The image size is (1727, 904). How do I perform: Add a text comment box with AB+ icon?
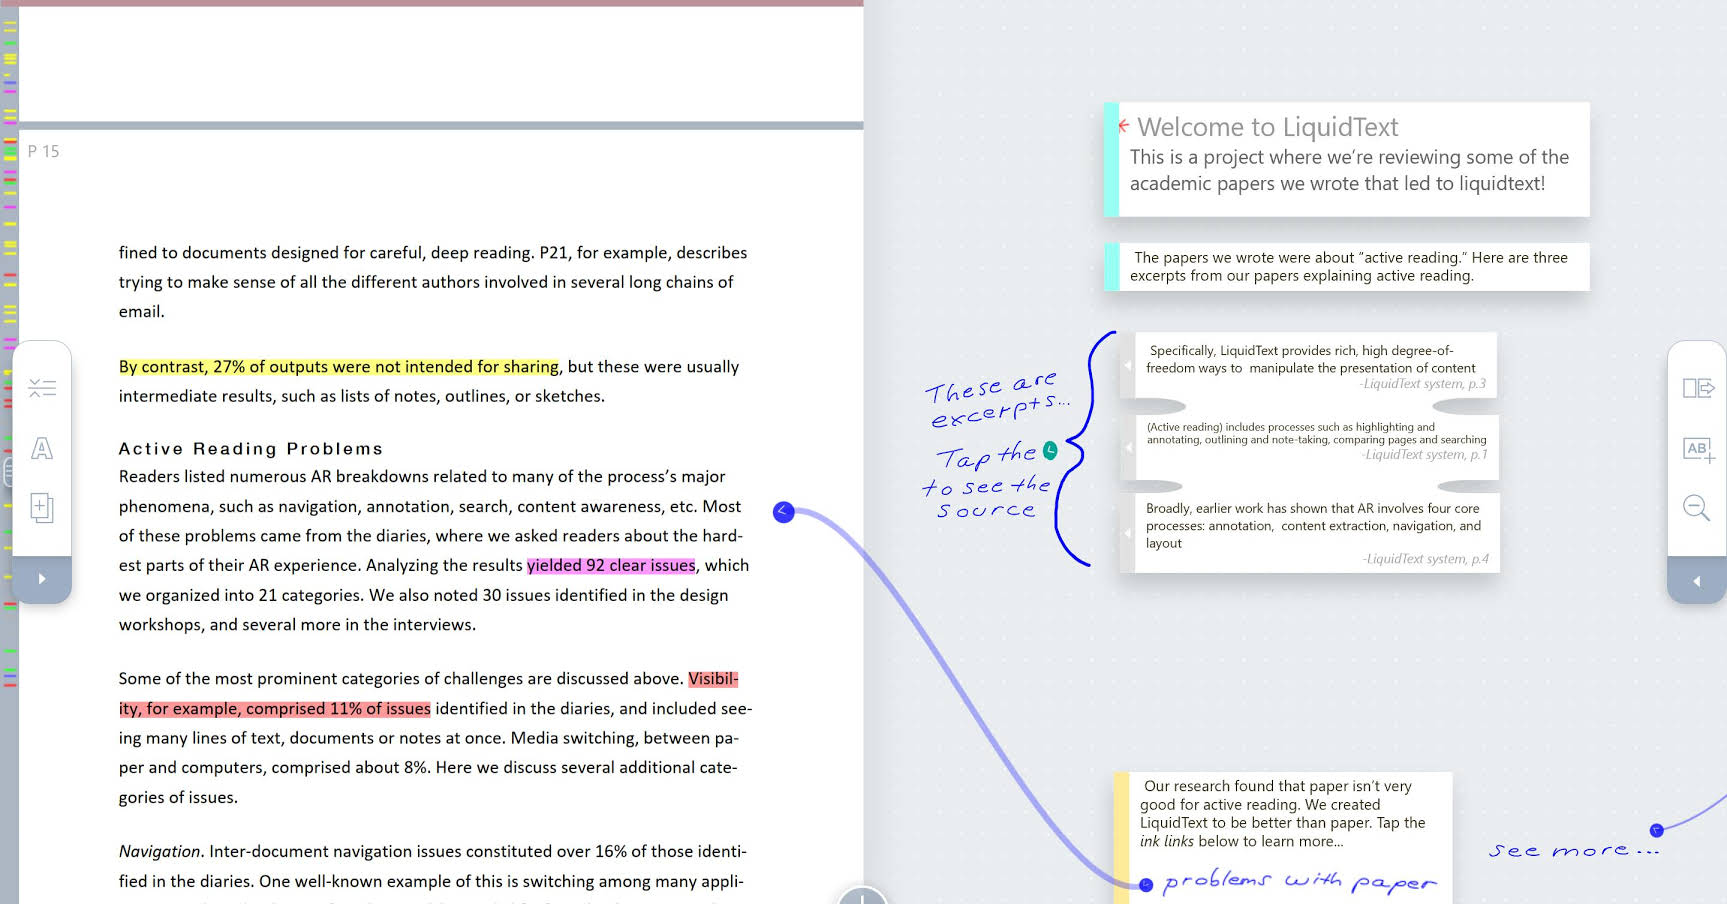(x=1697, y=450)
